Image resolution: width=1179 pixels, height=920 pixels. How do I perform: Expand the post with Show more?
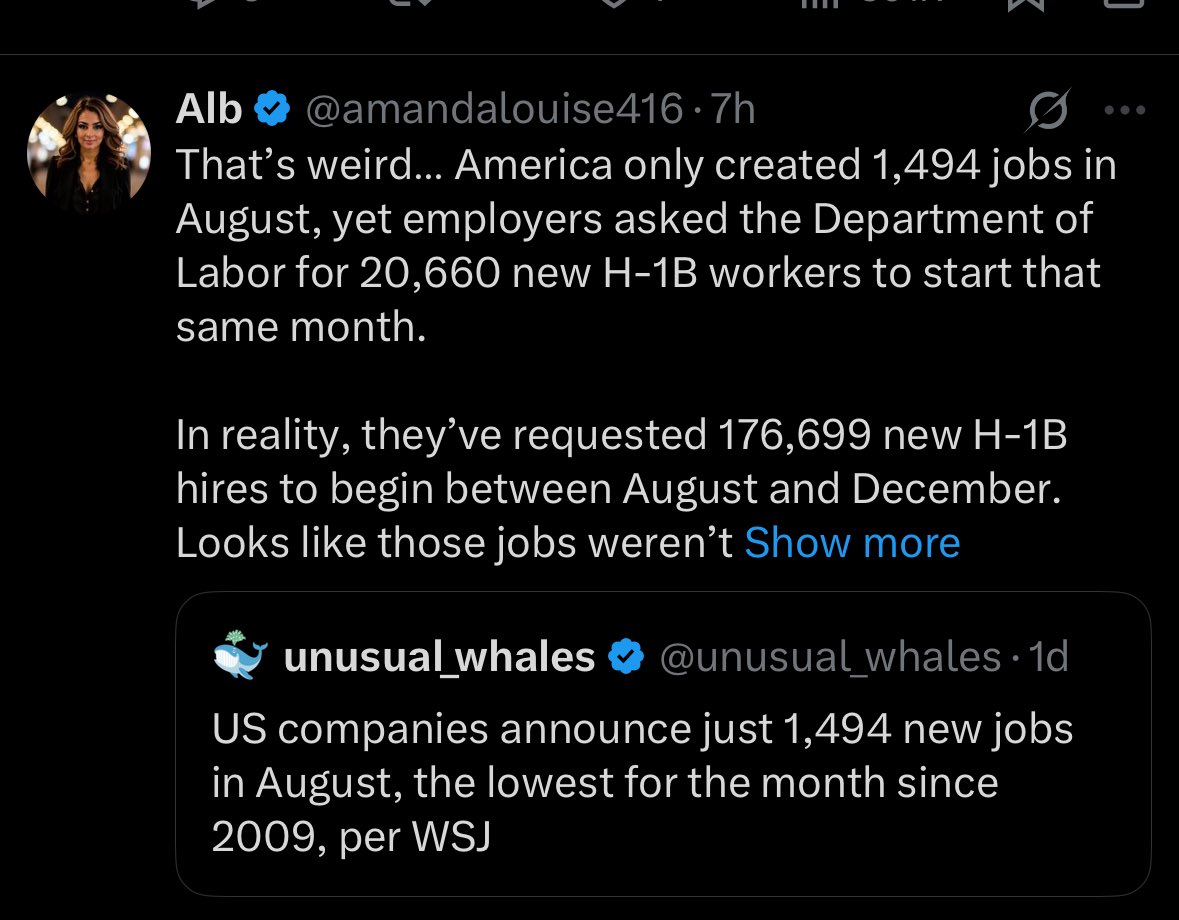coord(852,542)
